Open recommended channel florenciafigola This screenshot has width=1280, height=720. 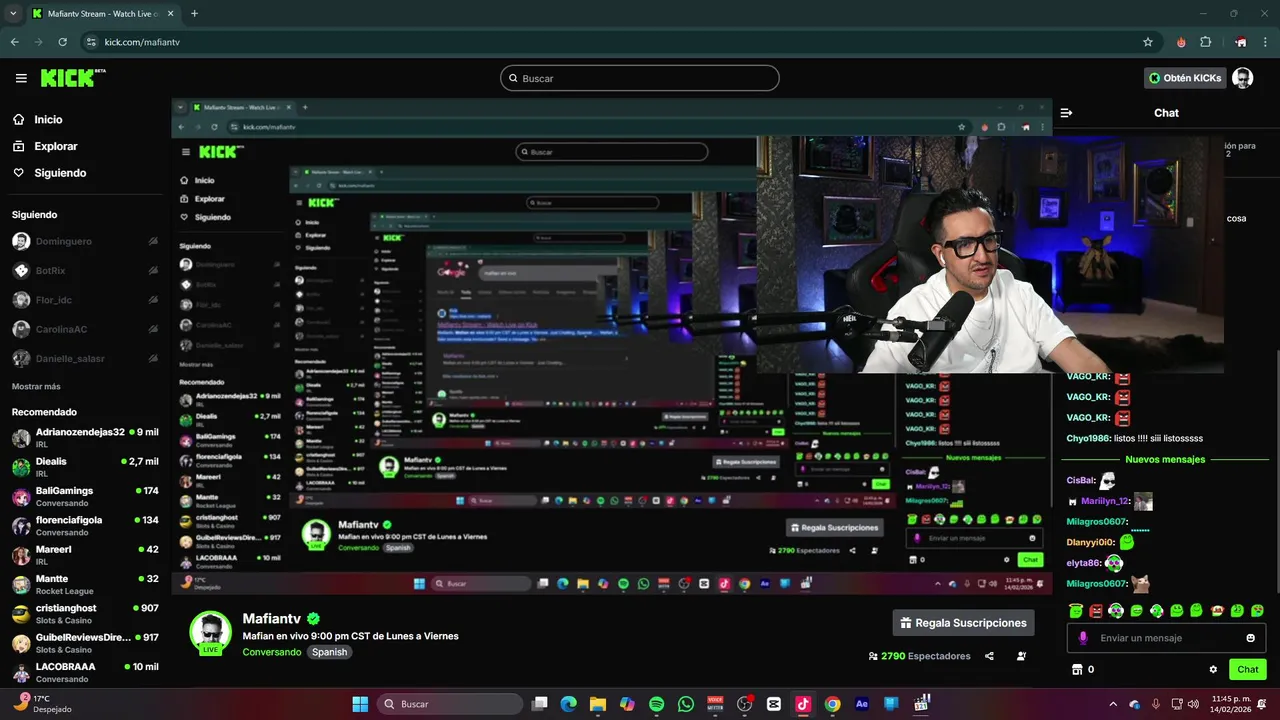tap(85, 526)
